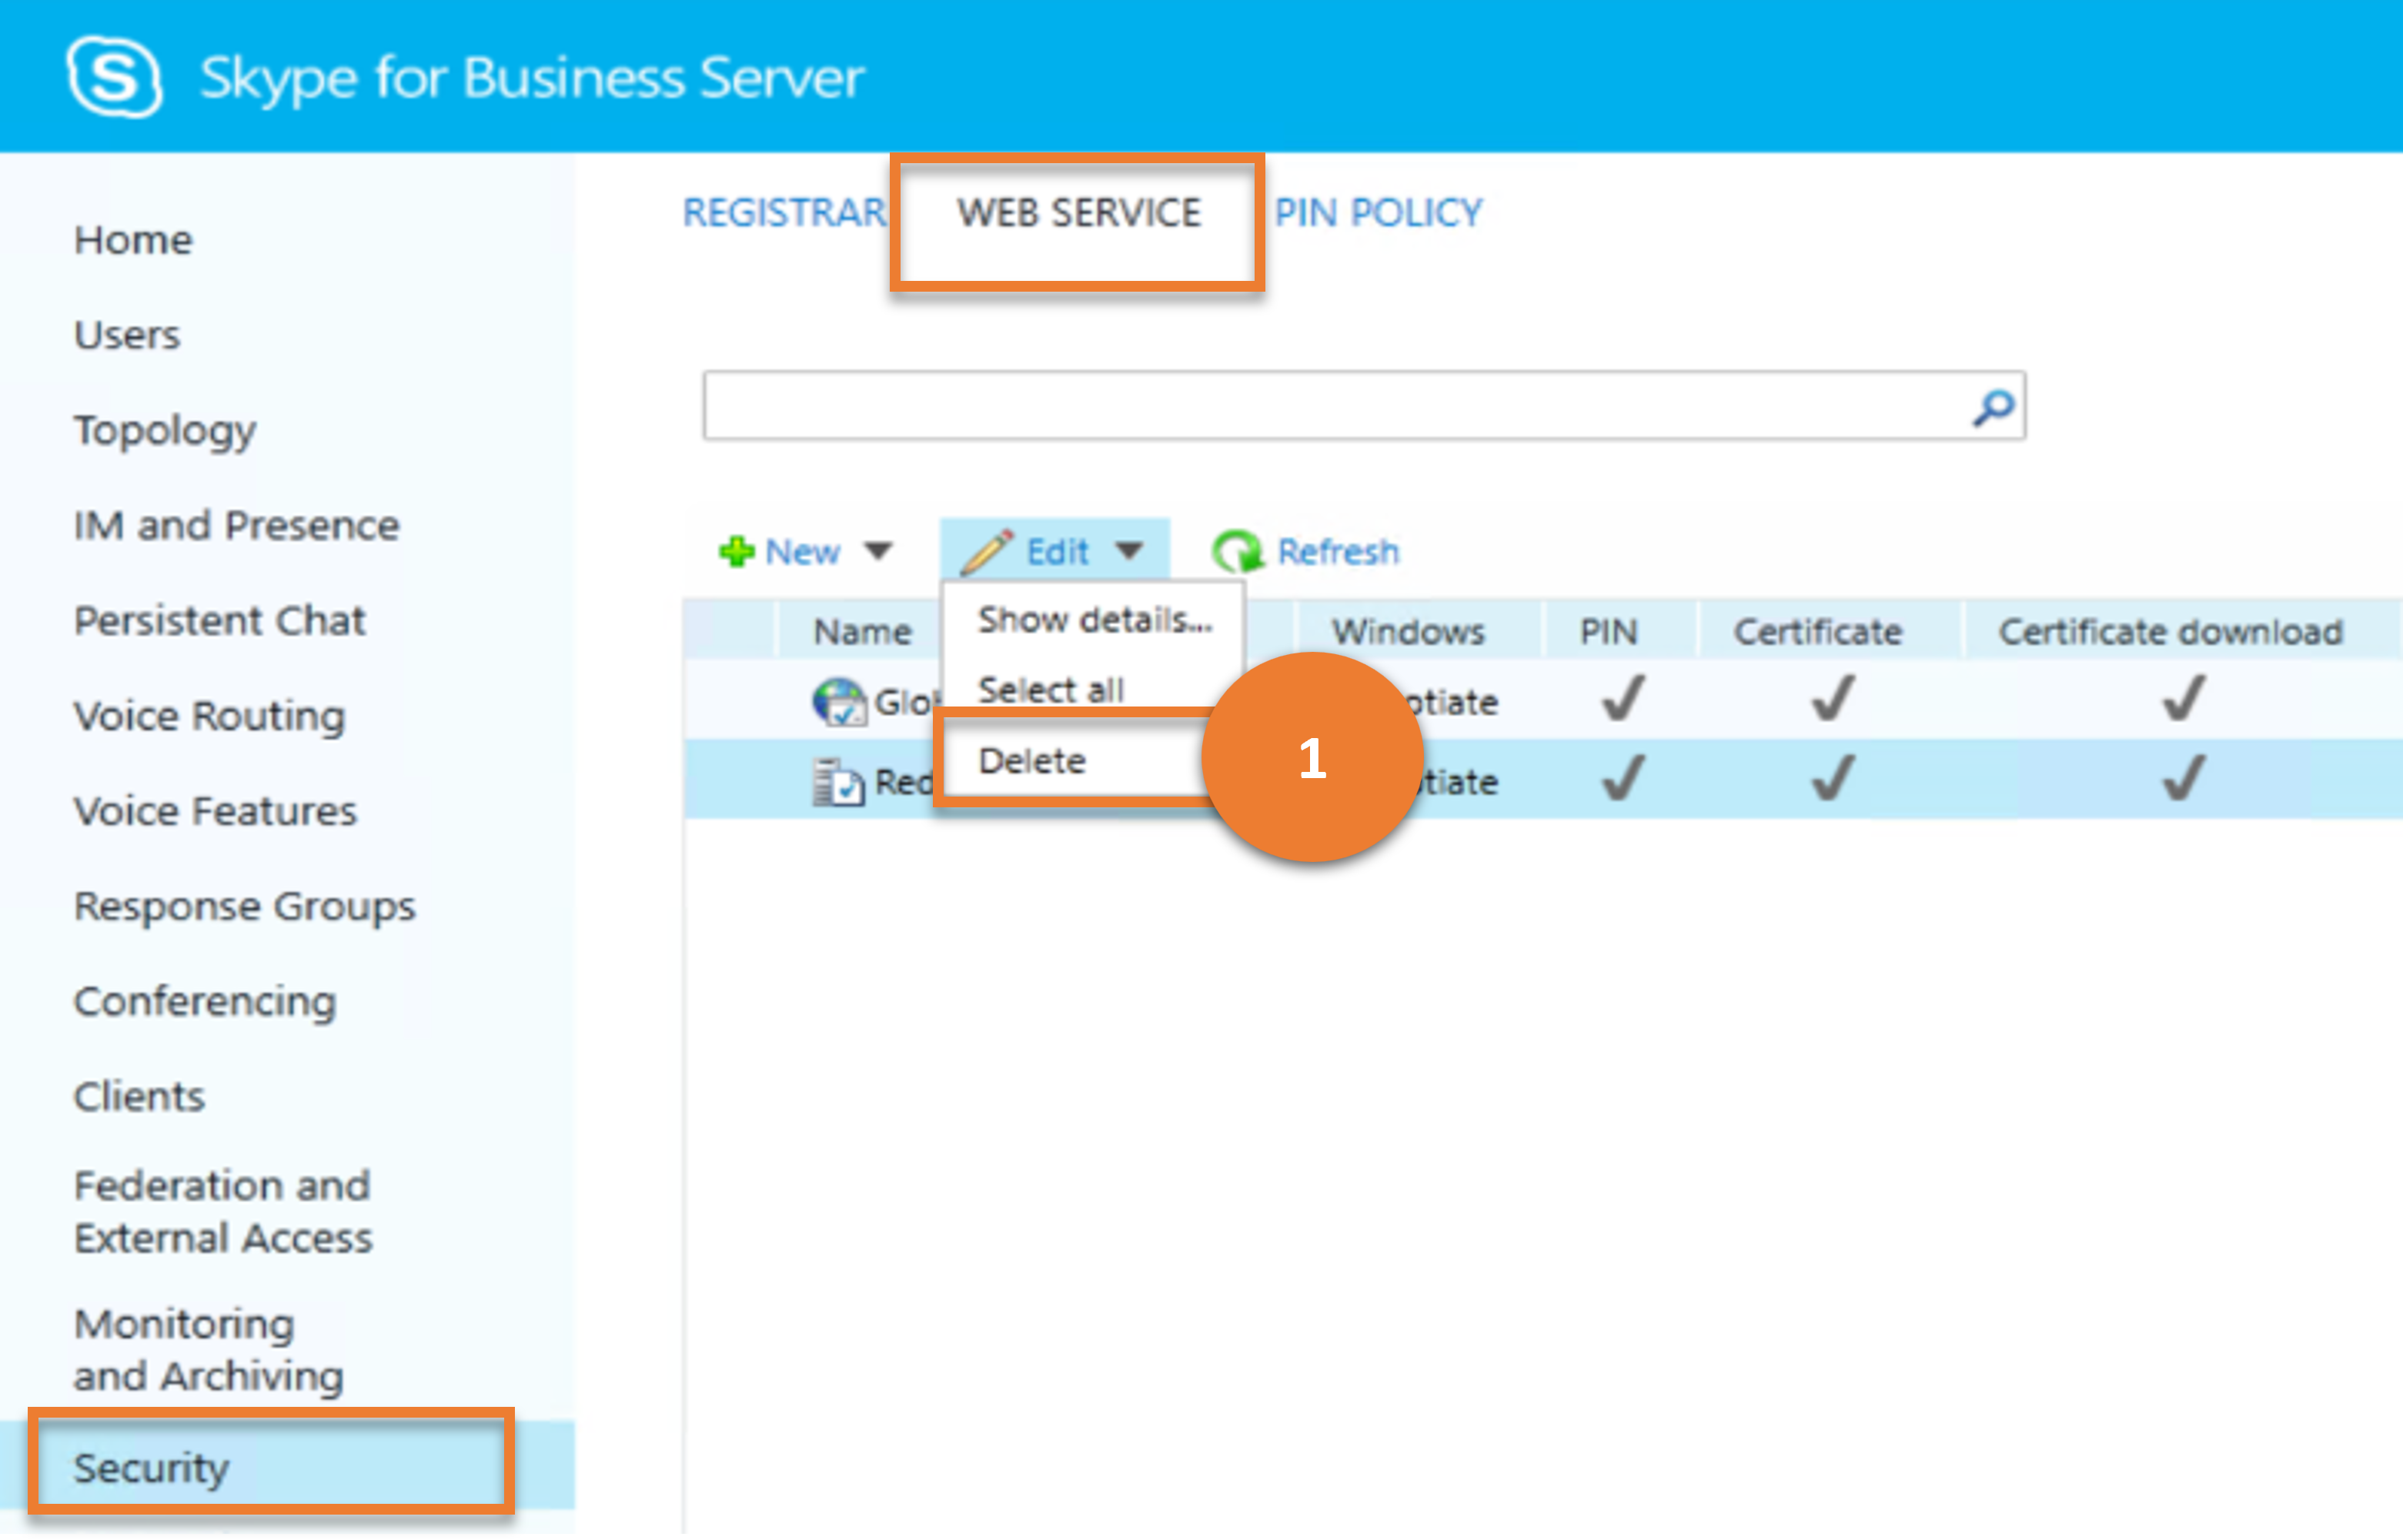Click the Refresh button label
2403x1540 pixels.
(1338, 552)
